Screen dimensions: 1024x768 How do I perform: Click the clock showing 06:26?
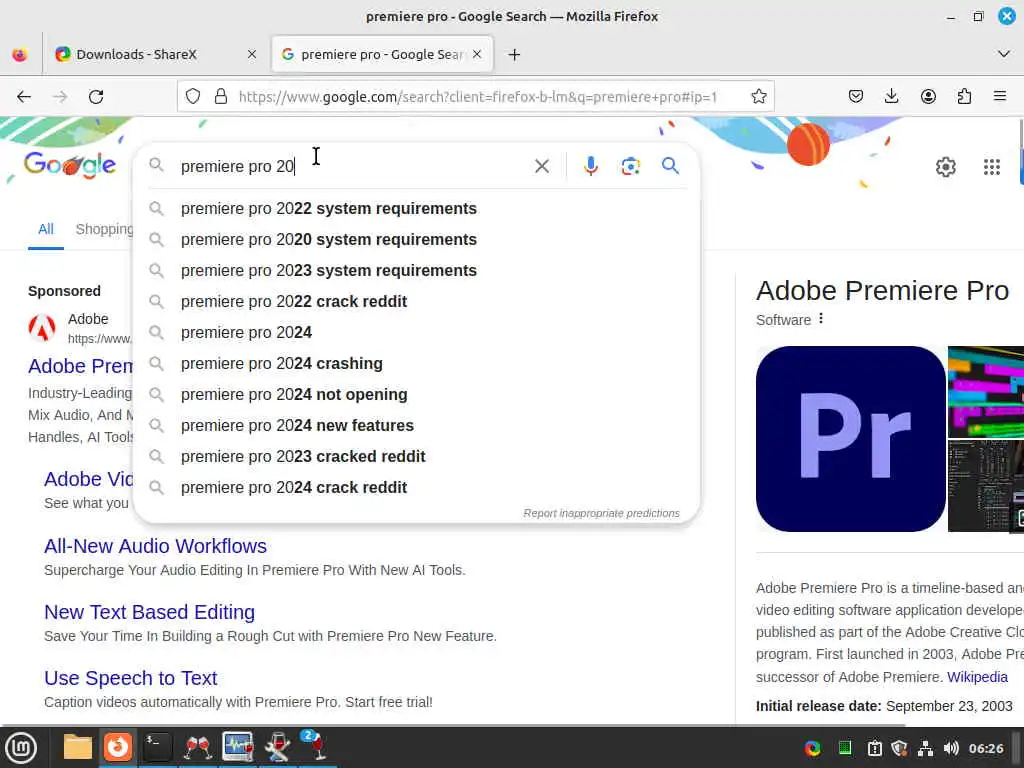[985, 748]
